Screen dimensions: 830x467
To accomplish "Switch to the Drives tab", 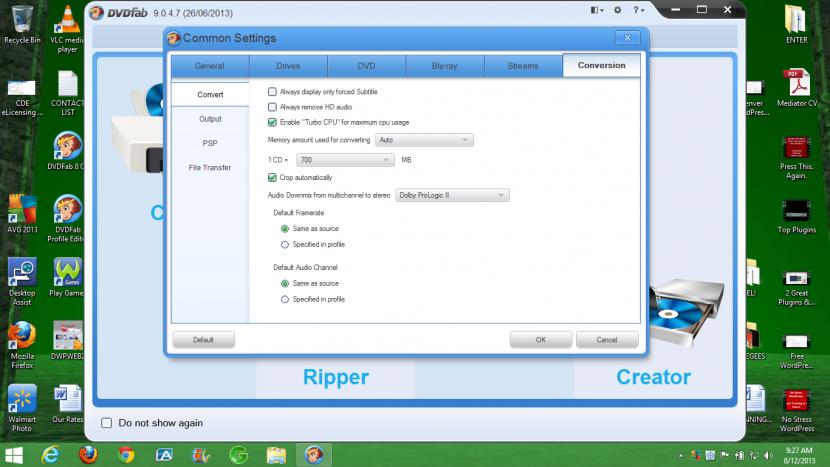I will 288,66.
